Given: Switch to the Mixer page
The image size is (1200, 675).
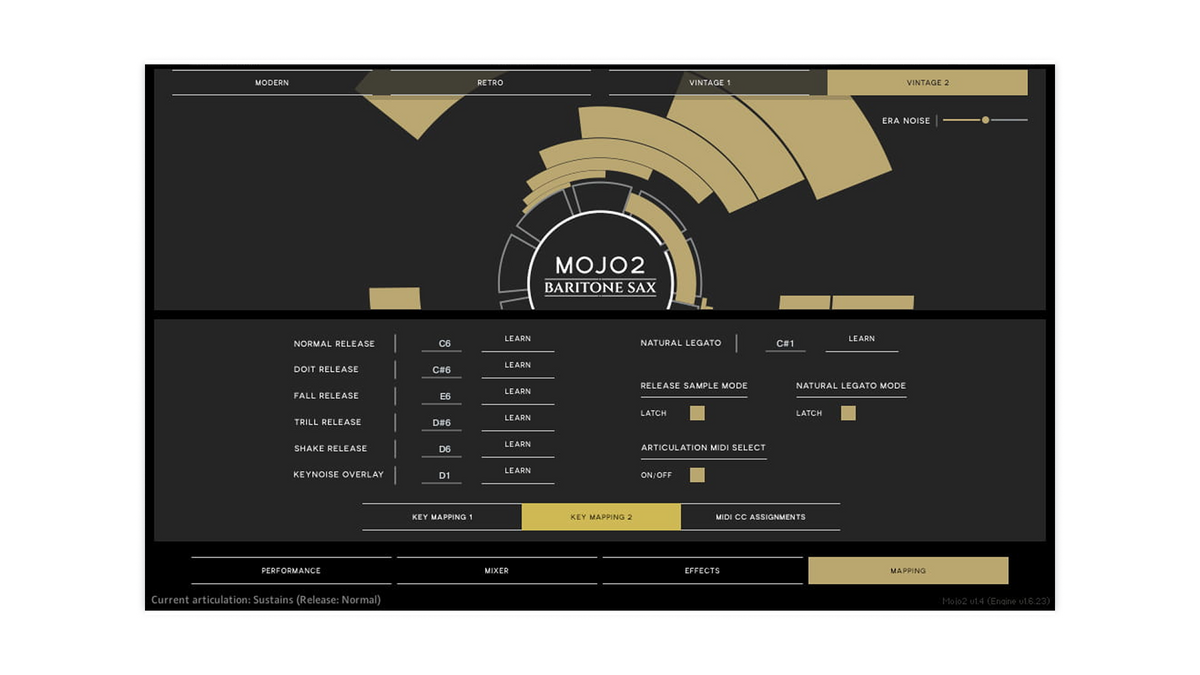Looking at the screenshot, I should click(497, 571).
